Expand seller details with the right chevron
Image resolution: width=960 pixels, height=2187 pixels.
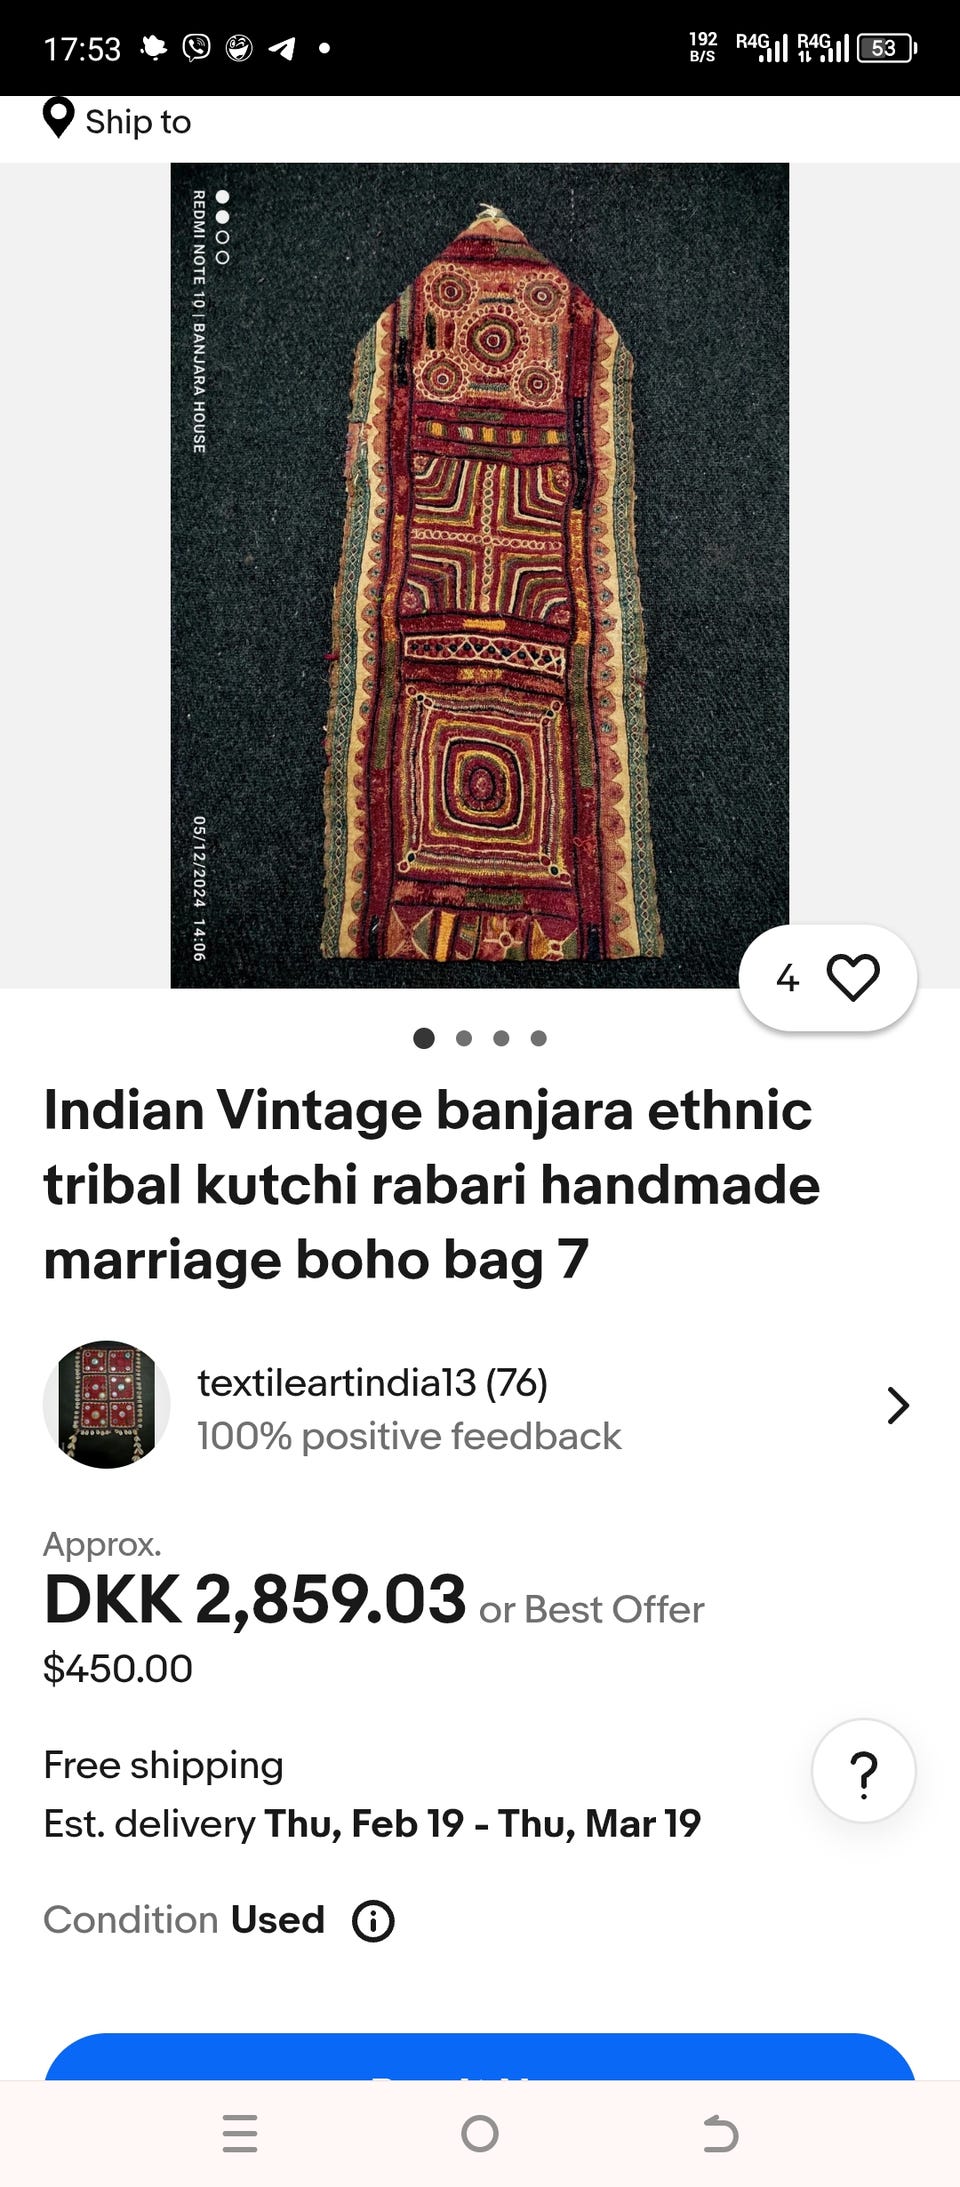pos(898,1406)
